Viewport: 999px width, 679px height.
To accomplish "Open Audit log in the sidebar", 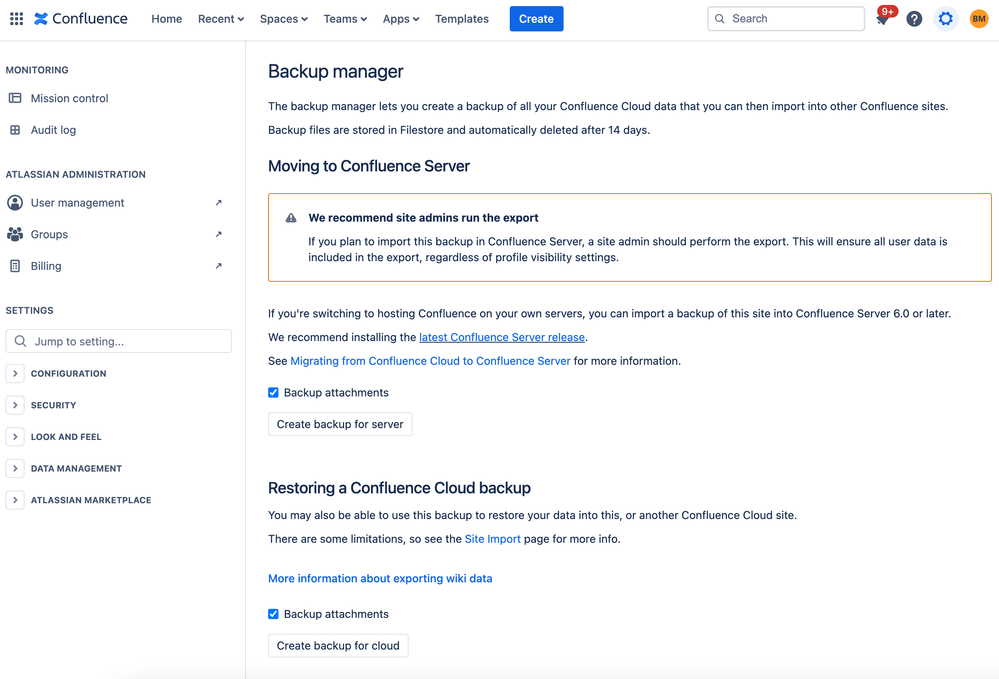I will 54,130.
